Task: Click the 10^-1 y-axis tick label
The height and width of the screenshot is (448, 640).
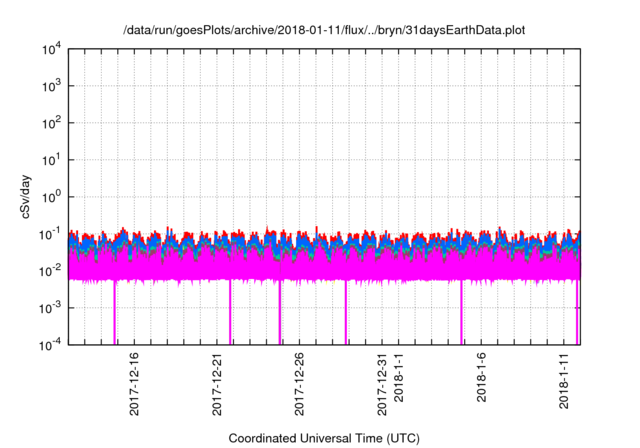Action: click(x=51, y=235)
